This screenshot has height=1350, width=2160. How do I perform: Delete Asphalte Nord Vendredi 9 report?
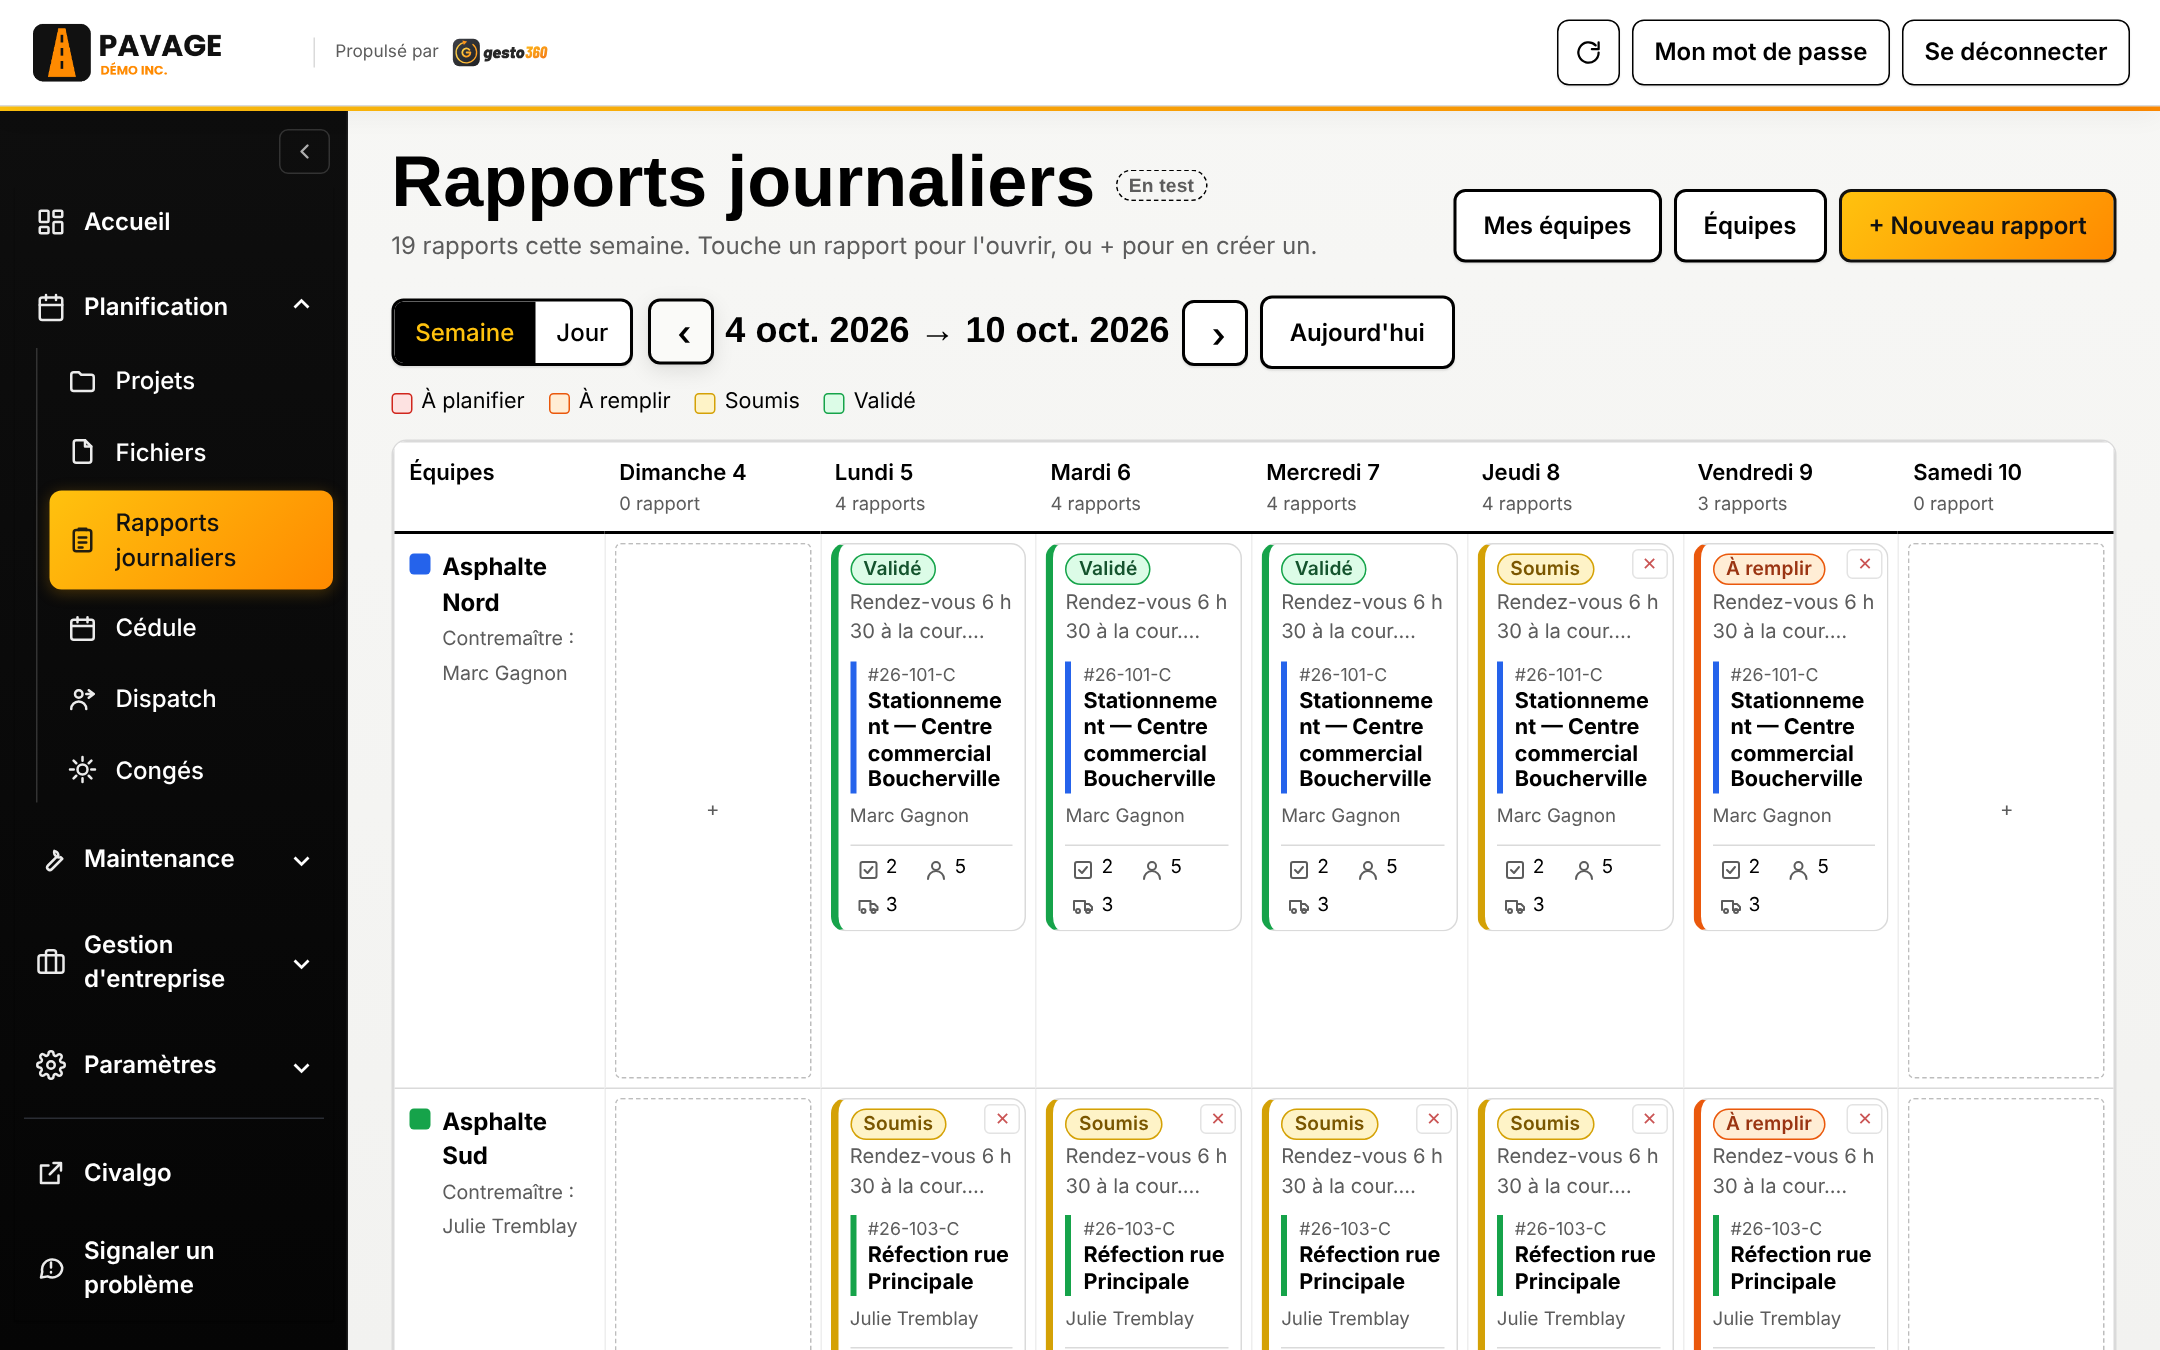(x=1865, y=565)
